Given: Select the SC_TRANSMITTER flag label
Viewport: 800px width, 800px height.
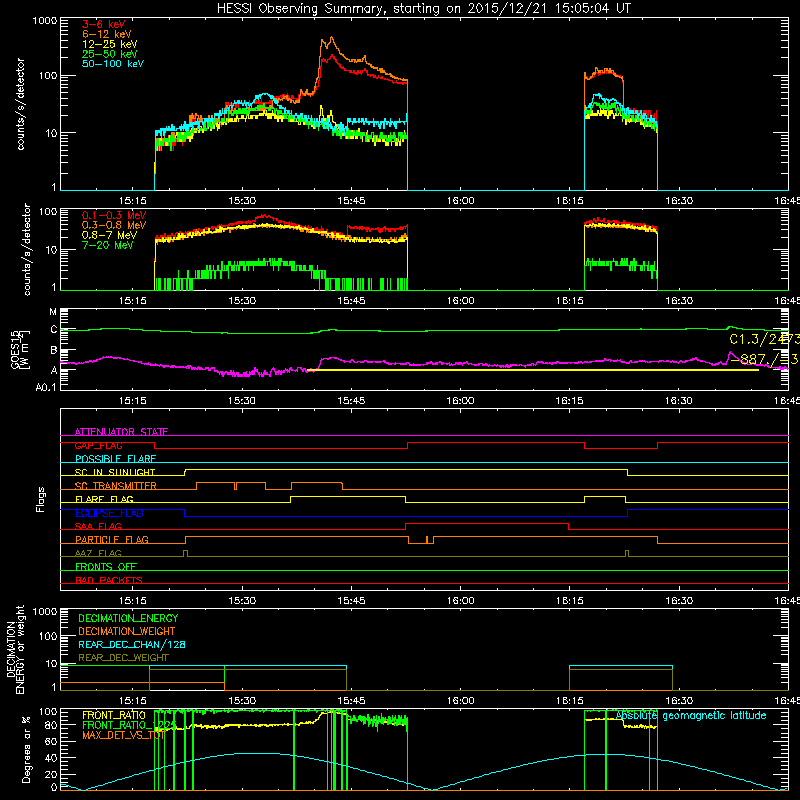Looking at the screenshot, I should pyautogui.click(x=116, y=486).
